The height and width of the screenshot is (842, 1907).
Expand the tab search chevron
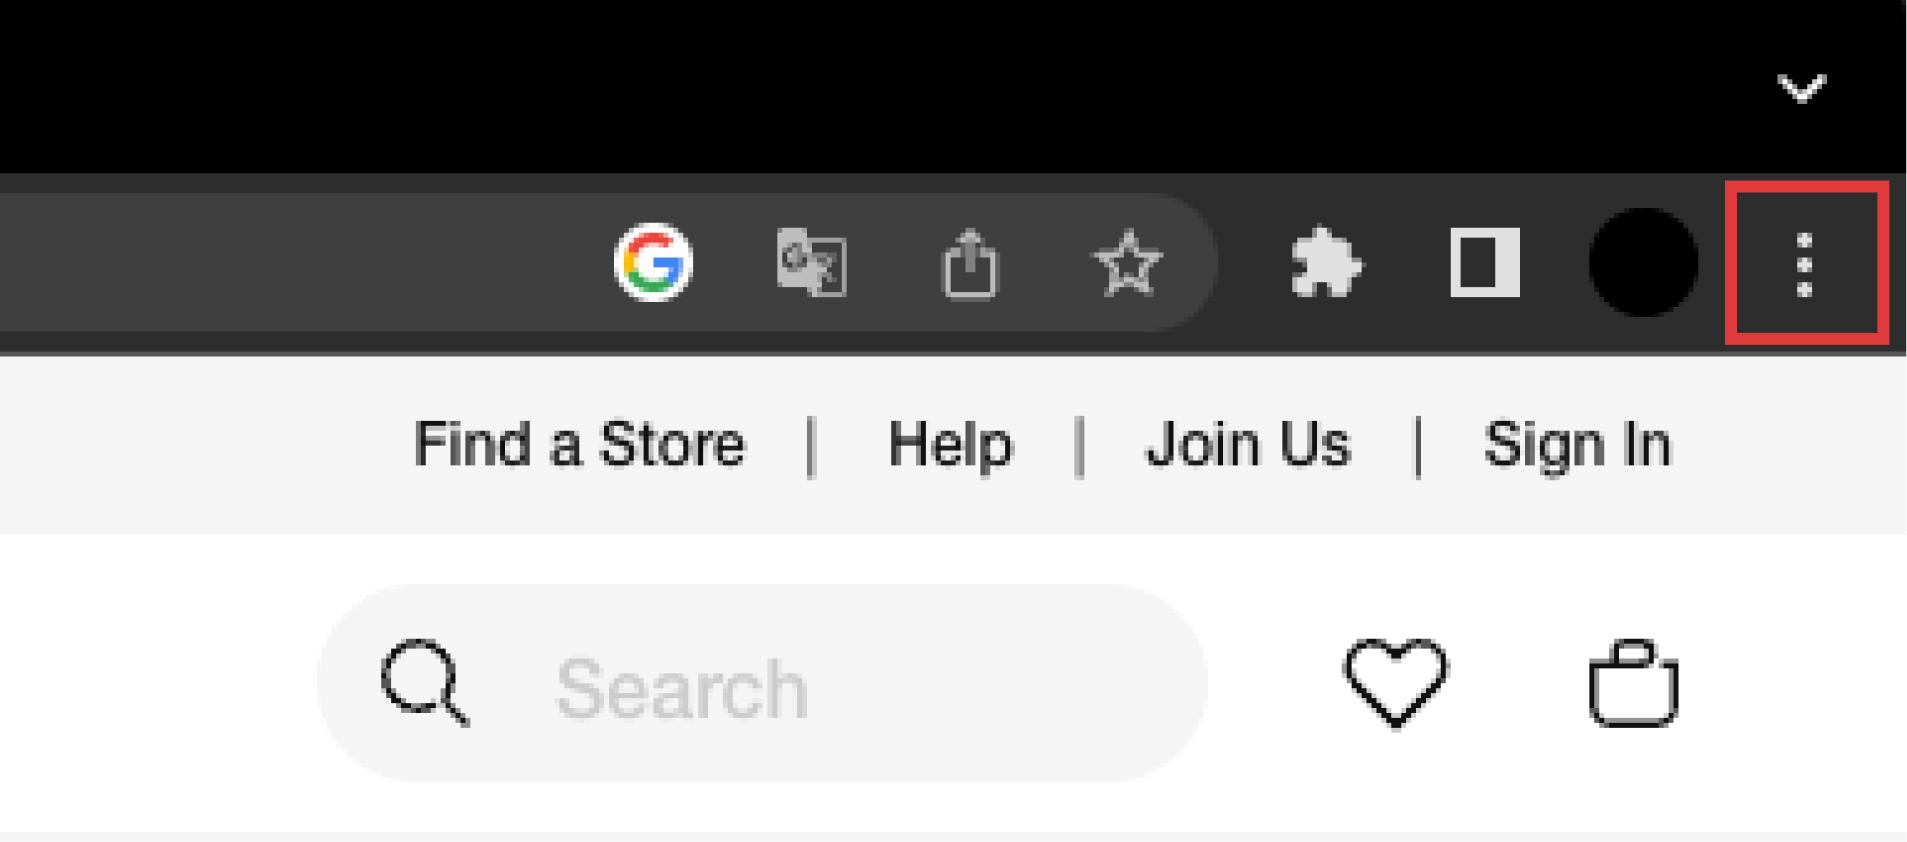[x=1802, y=88]
